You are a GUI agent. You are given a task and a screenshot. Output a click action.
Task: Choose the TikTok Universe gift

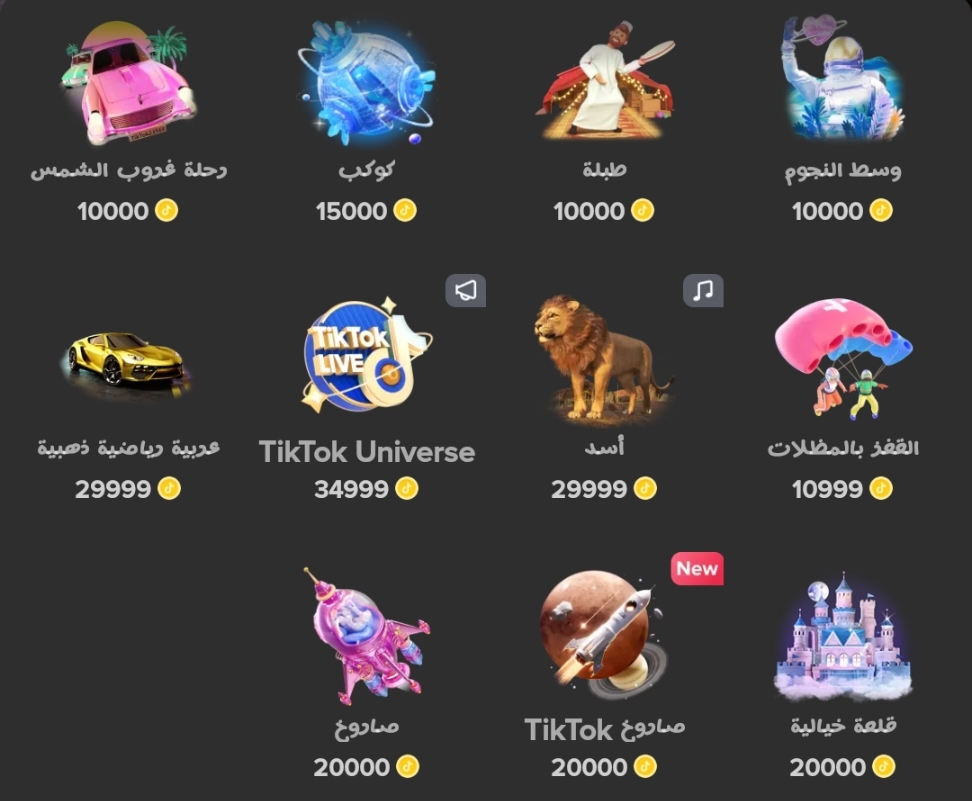[367, 355]
